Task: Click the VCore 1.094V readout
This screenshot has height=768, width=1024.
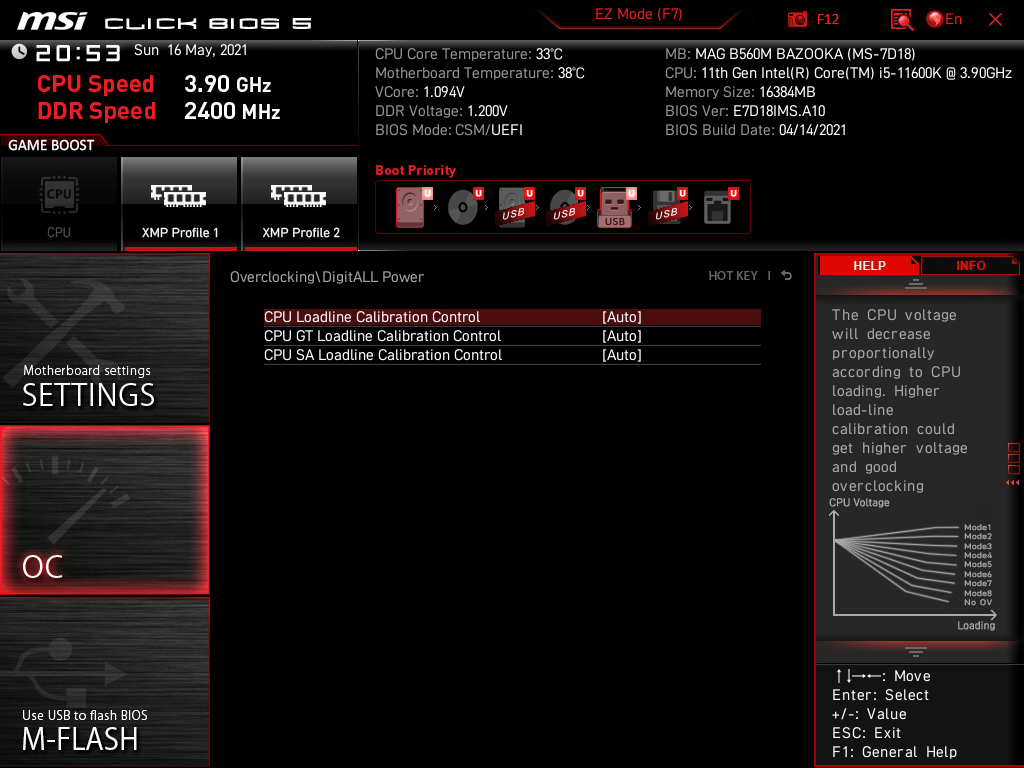Action: [420, 92]
